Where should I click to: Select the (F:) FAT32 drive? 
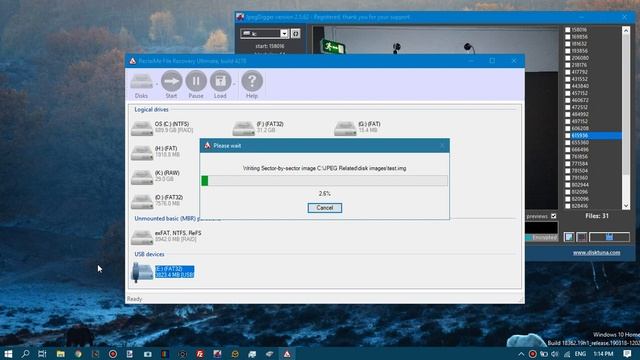point(258,127)
